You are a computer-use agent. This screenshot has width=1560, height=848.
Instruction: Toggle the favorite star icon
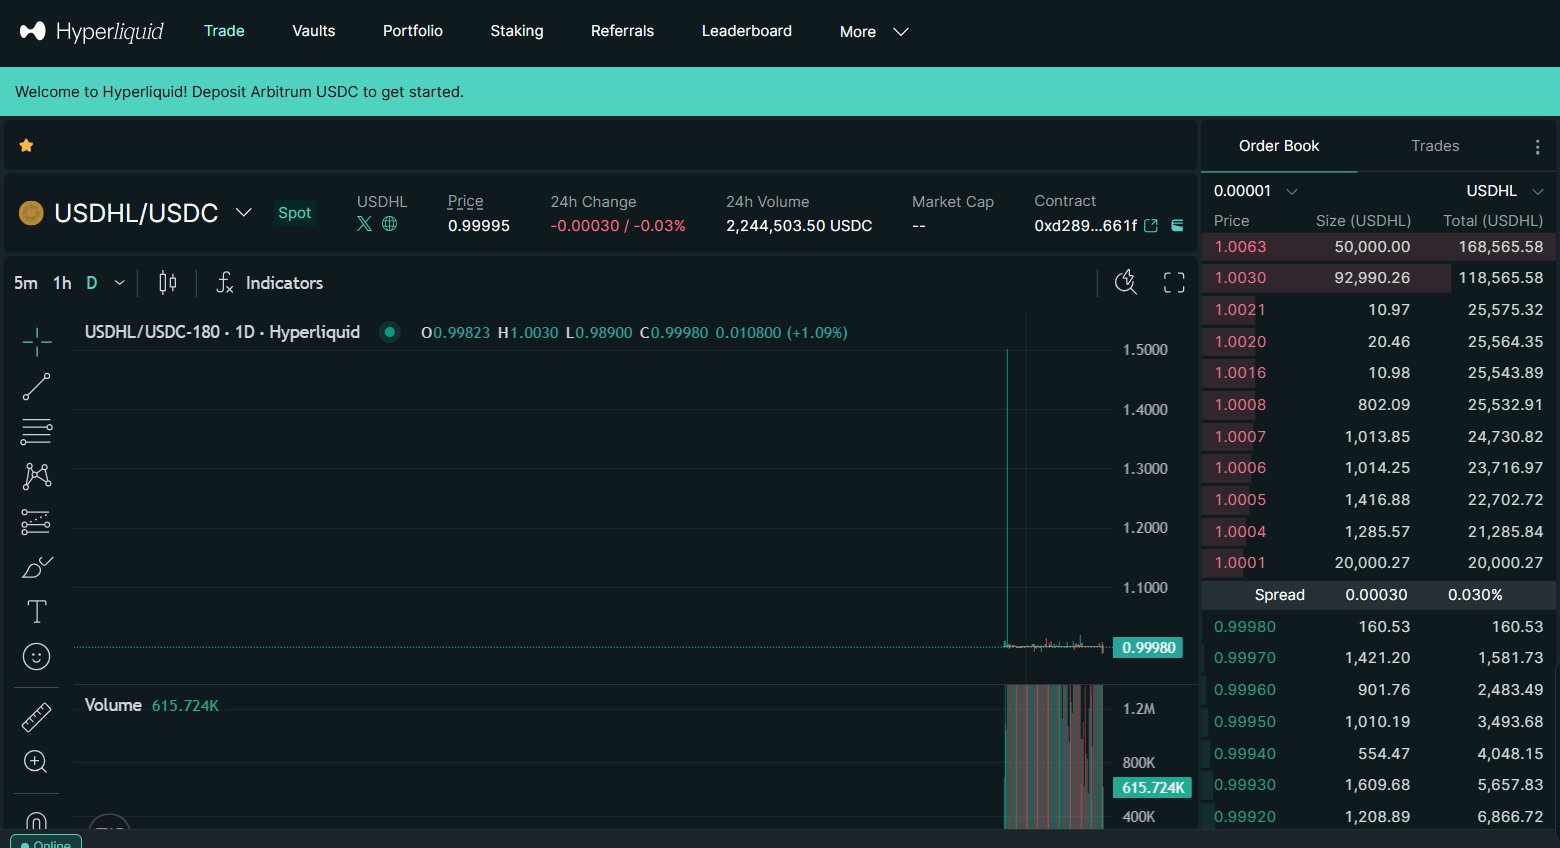27,146
